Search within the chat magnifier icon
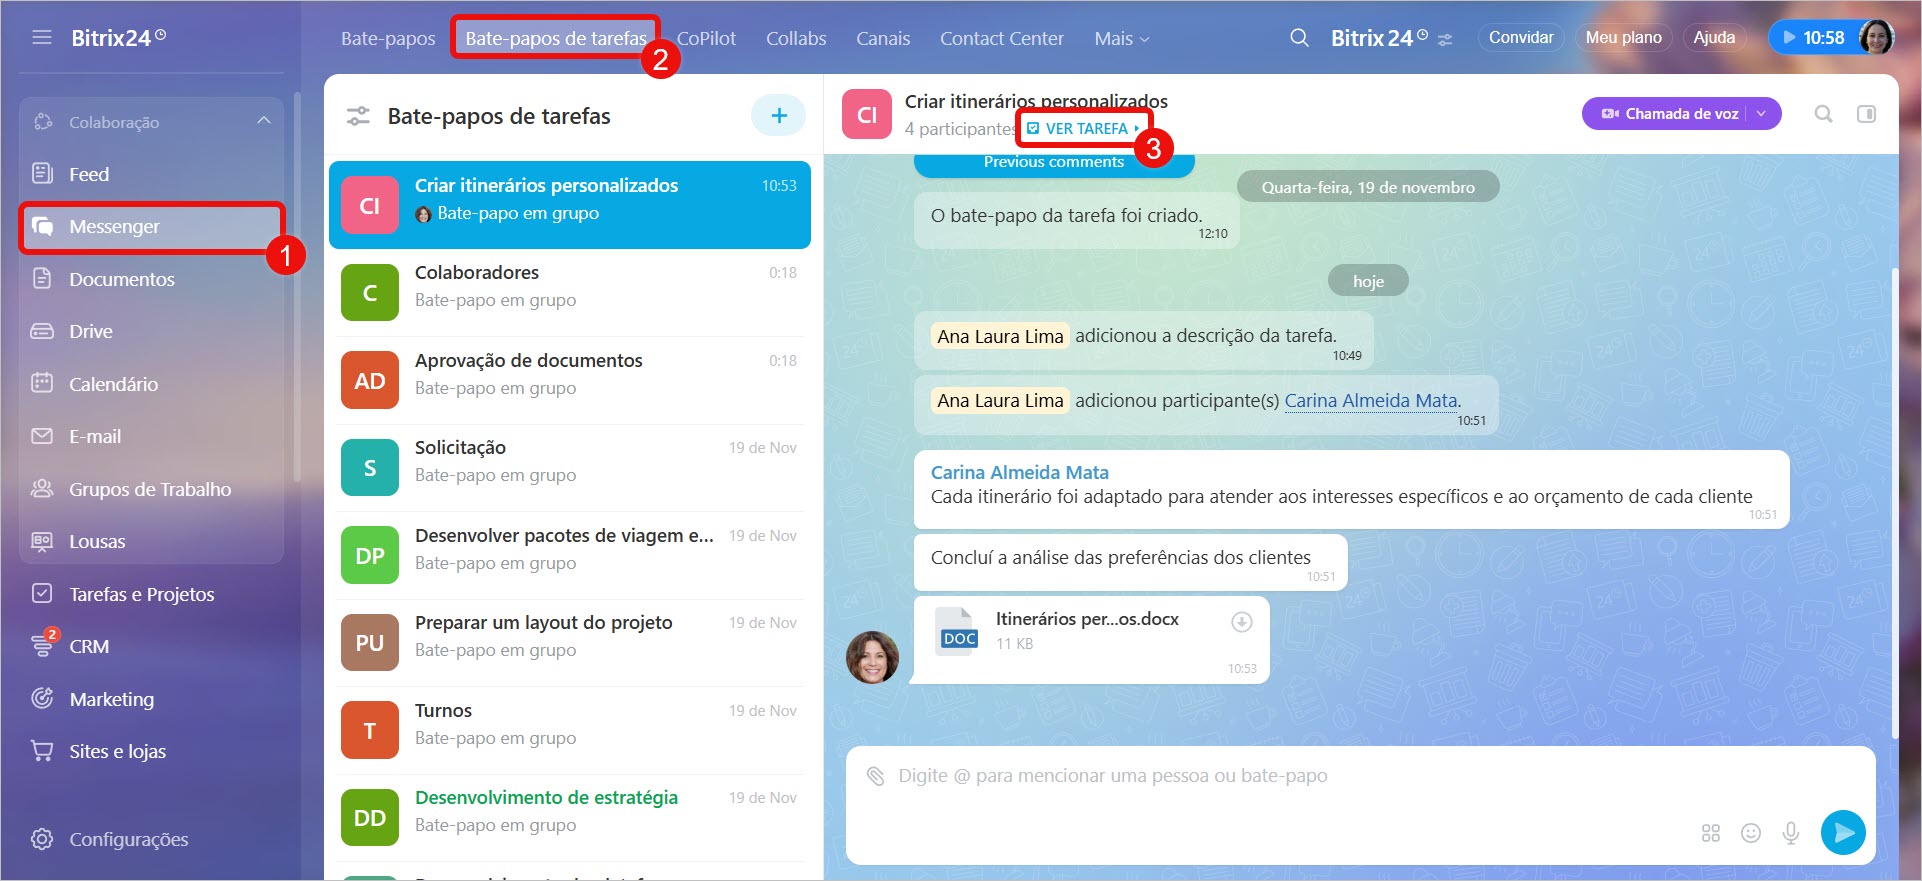This screenshot has width=1922, height=881. [1823, 114]
